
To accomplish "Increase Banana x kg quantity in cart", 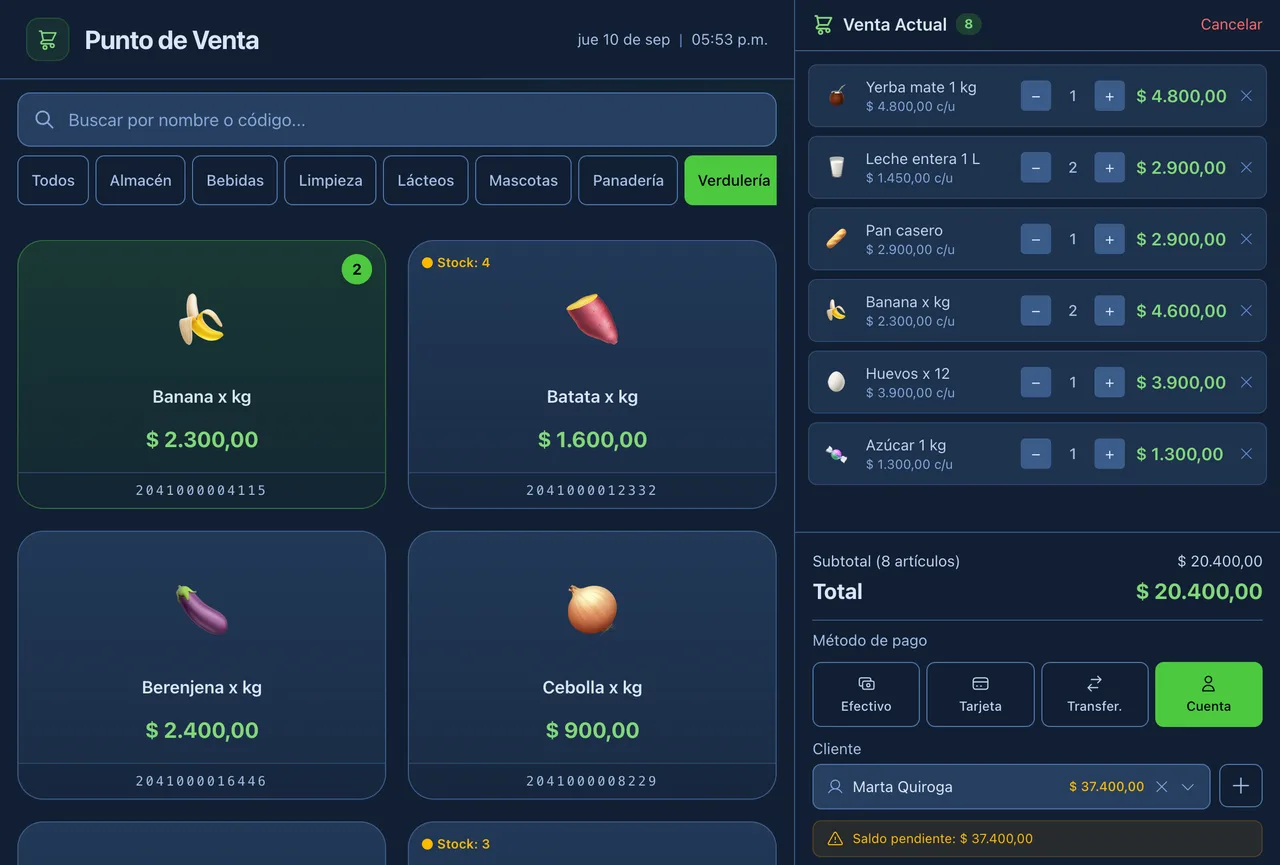I will tap(1109, 311).
